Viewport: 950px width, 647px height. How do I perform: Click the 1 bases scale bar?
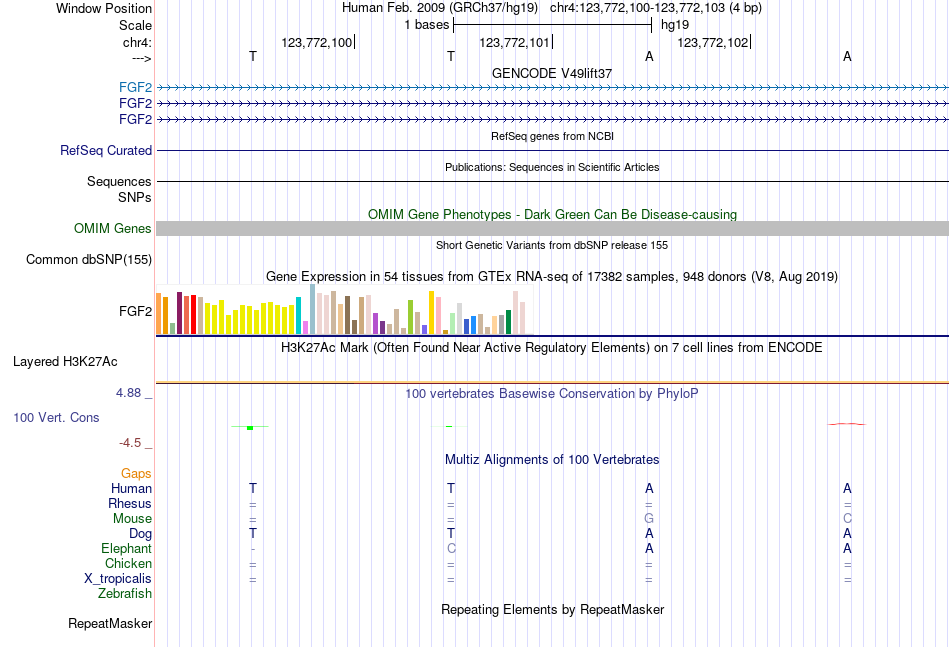(552, 25)
